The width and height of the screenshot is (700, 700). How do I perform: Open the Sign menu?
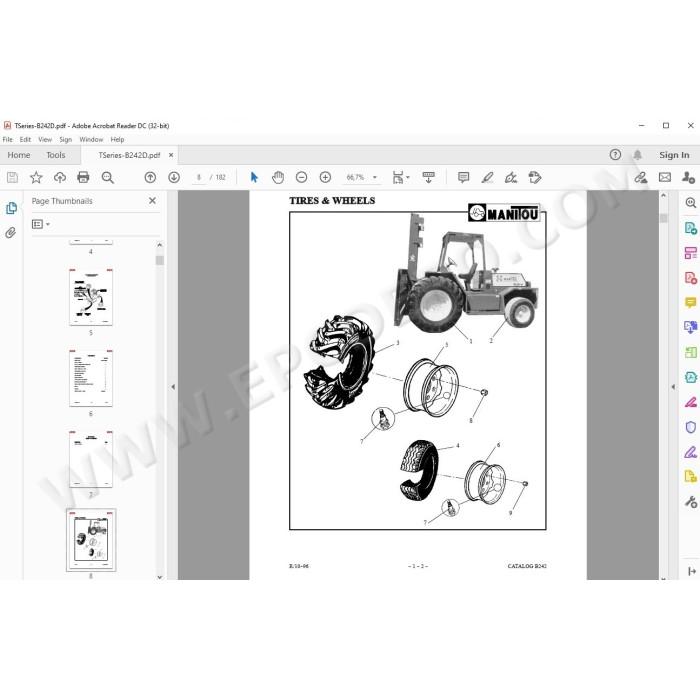[x=66, y=139]
